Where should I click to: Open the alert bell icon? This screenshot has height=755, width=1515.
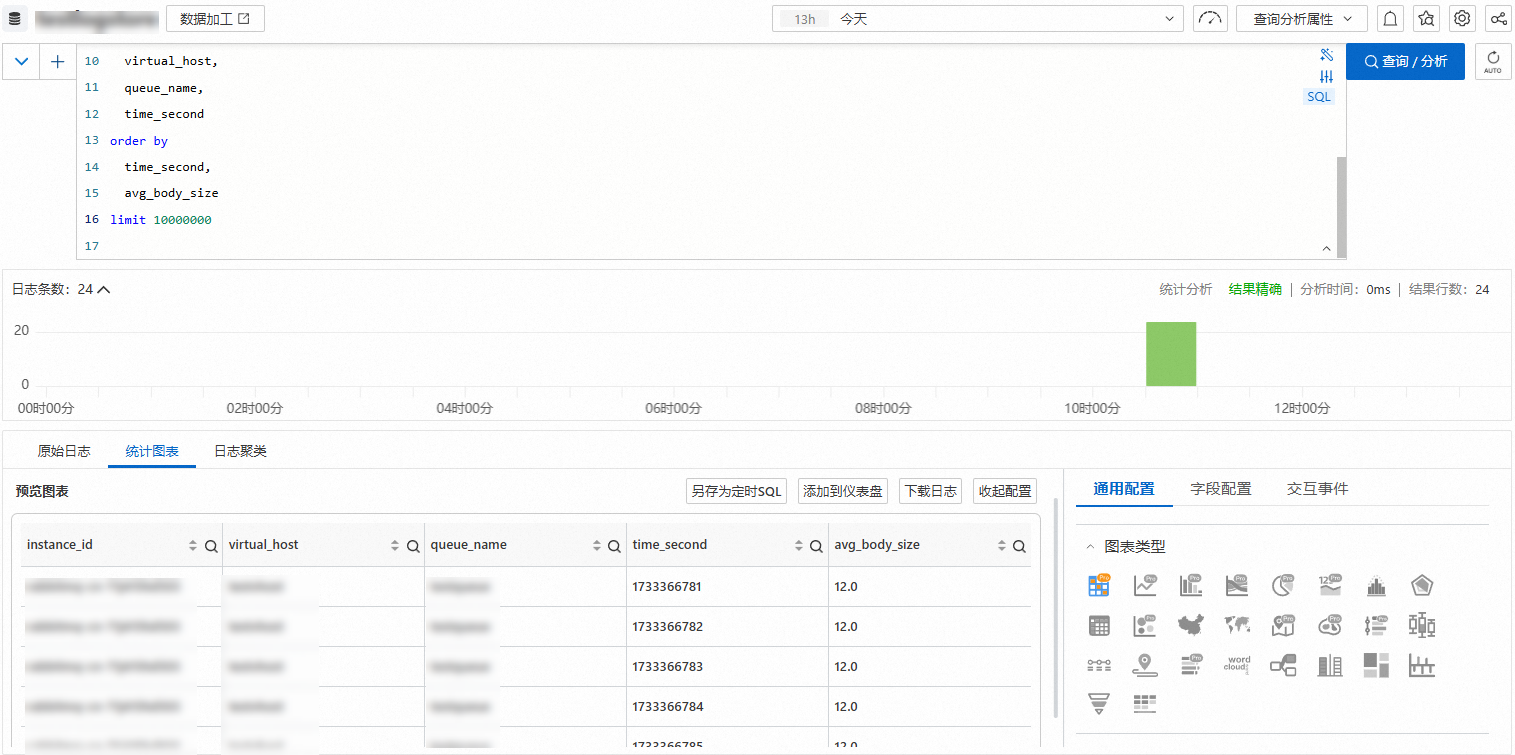click(1390, 19)
